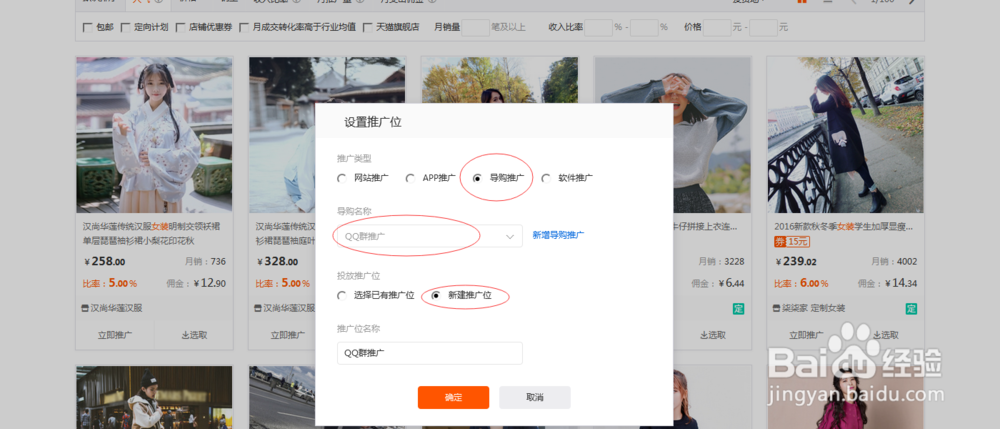The image size is (1000, 429).
Task: Click the 价格 minimum yuan field
Action: pos(717,27)
